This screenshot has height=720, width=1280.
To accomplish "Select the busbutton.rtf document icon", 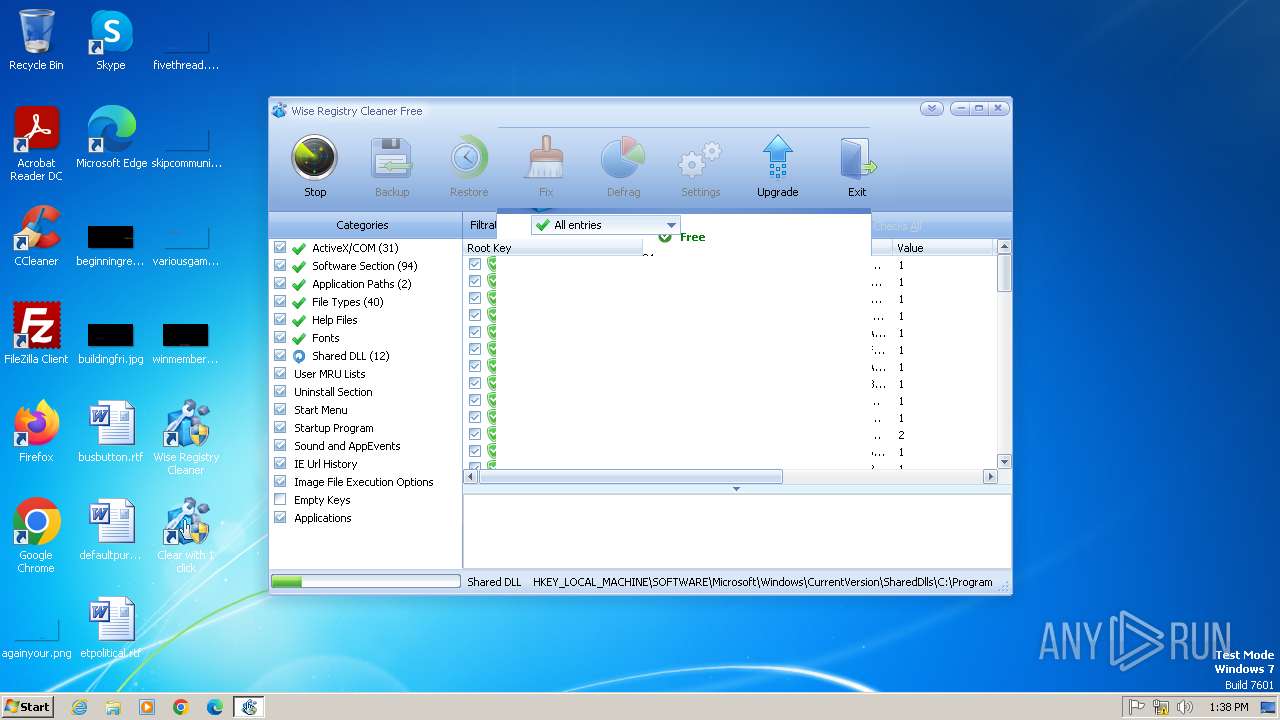I will coord(111,431).
